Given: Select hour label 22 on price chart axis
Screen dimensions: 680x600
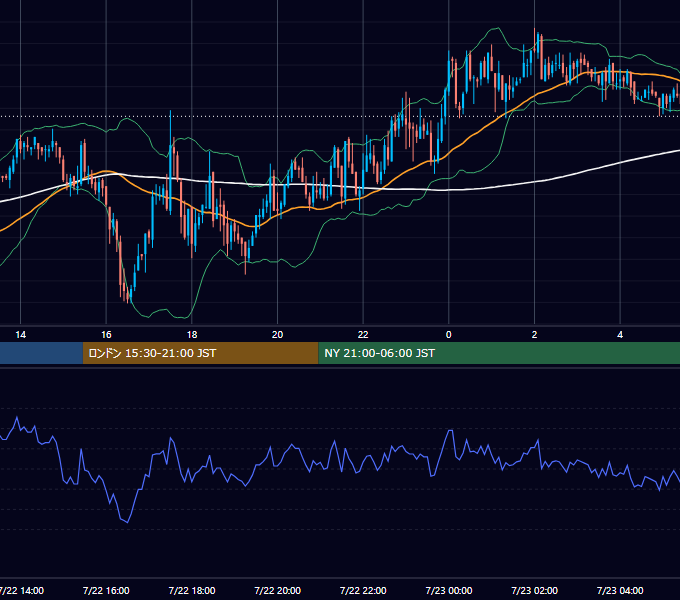Looking at the screenshot, I should click(363, 335).
